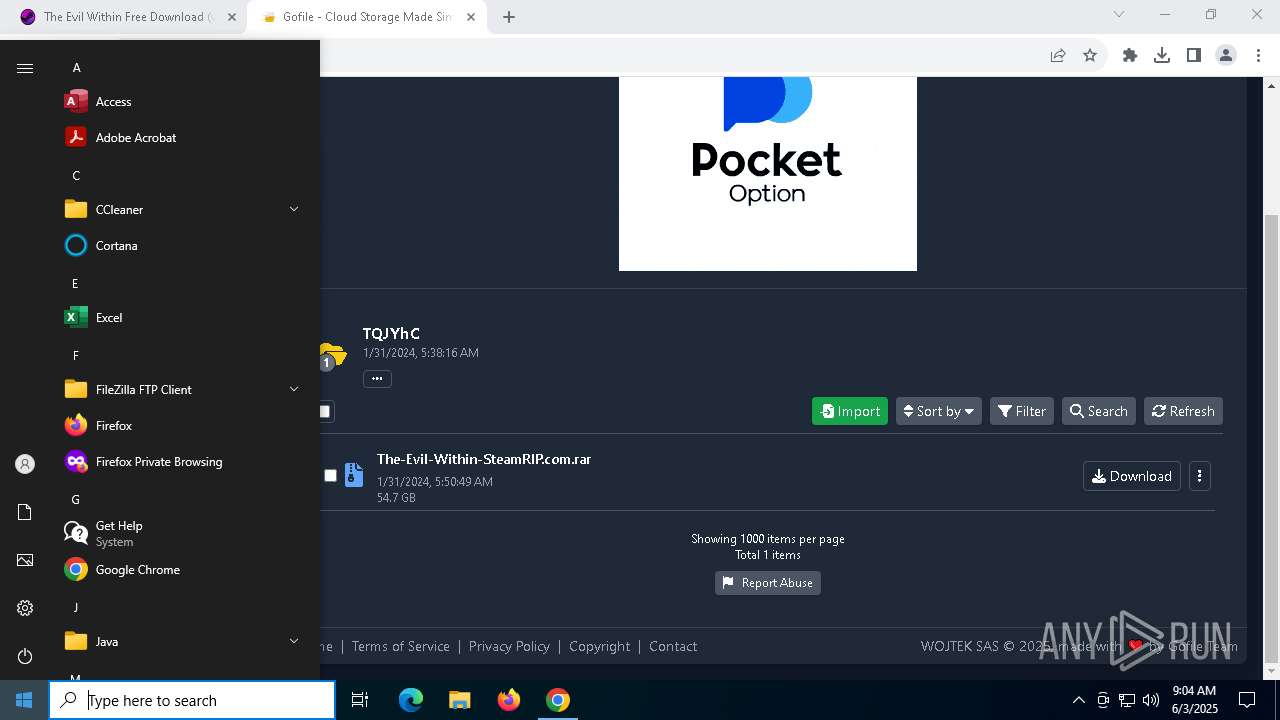
Task: Close the Gofile tab
Action: point(471,17)
